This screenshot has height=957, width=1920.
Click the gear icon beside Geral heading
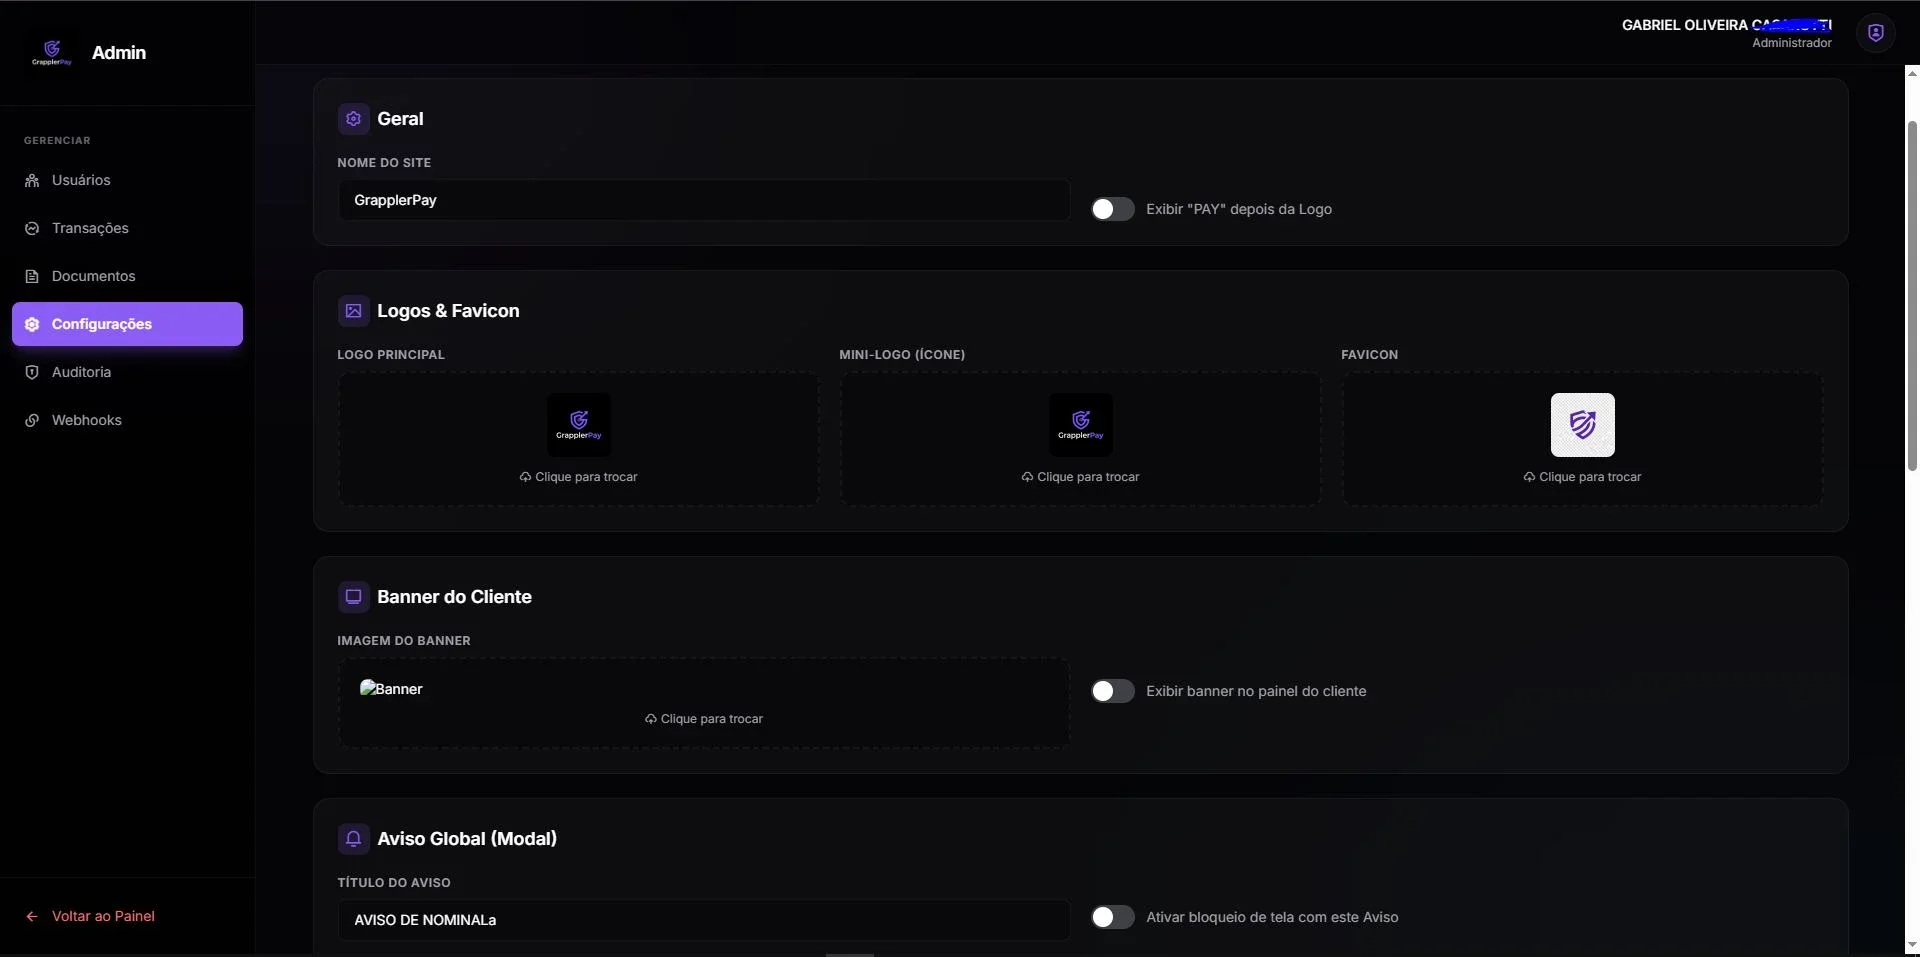pos(353,119)
